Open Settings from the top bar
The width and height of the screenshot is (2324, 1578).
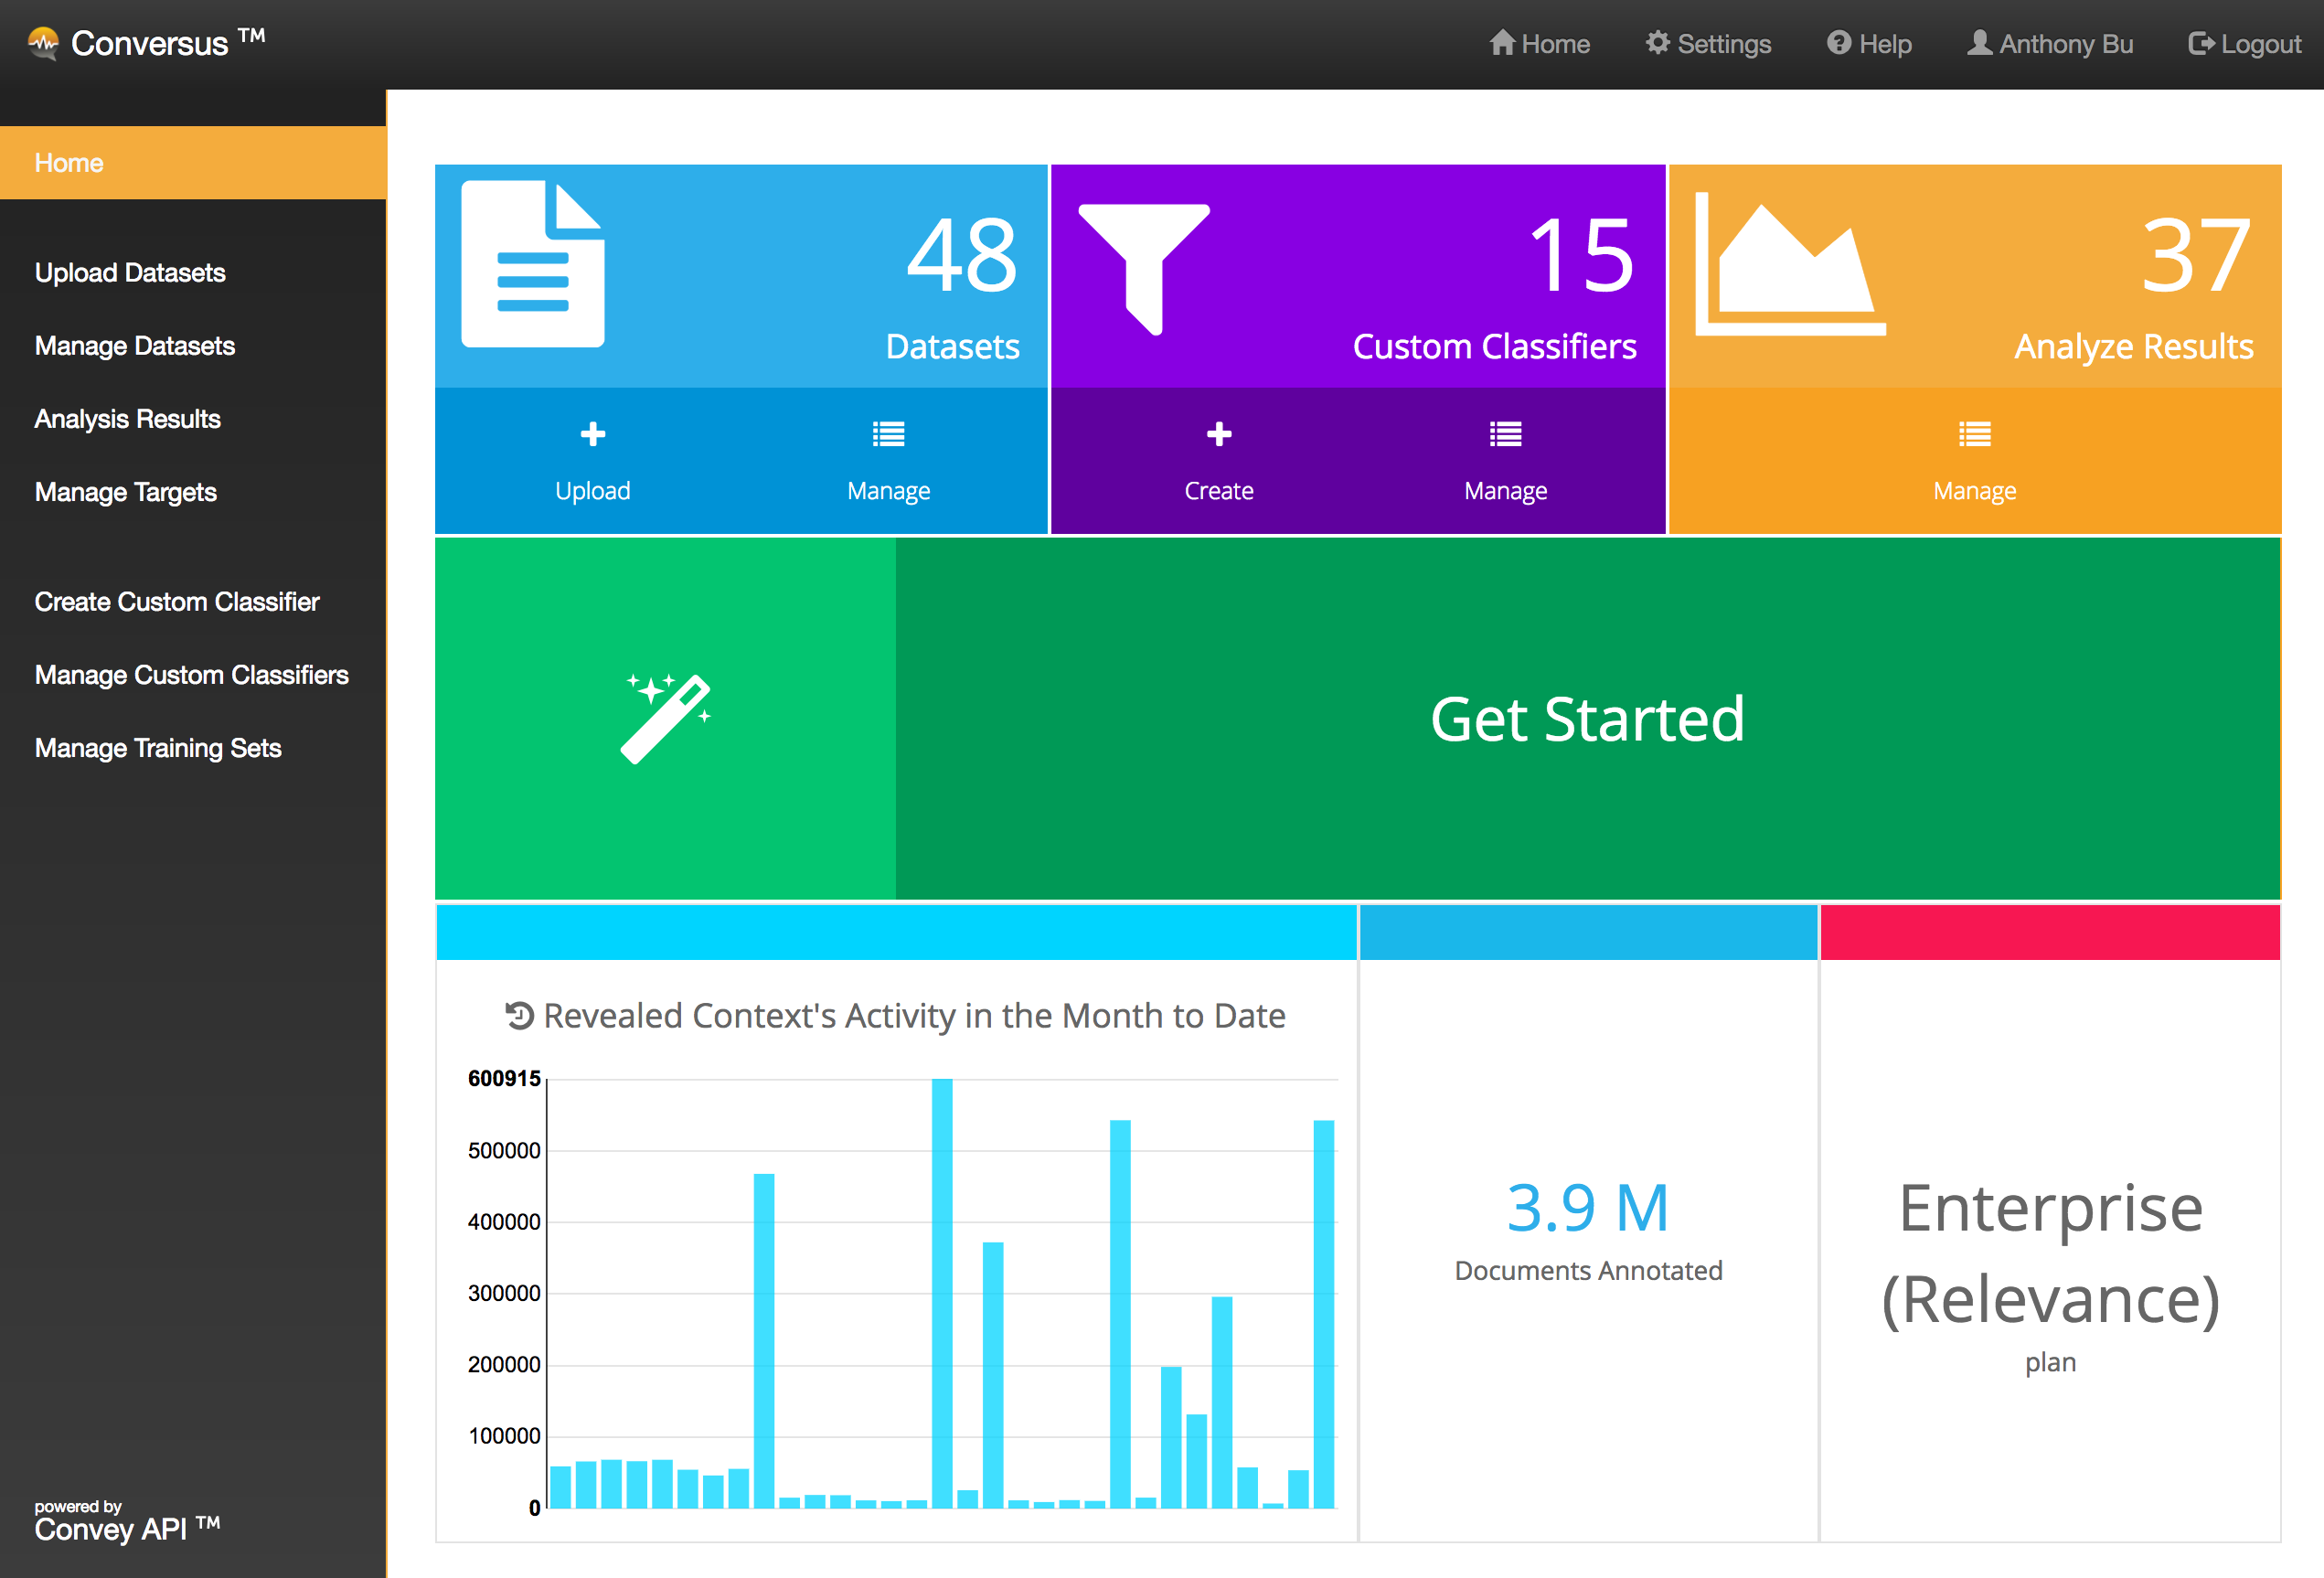pyautogui.click(x=1708, y=44)
